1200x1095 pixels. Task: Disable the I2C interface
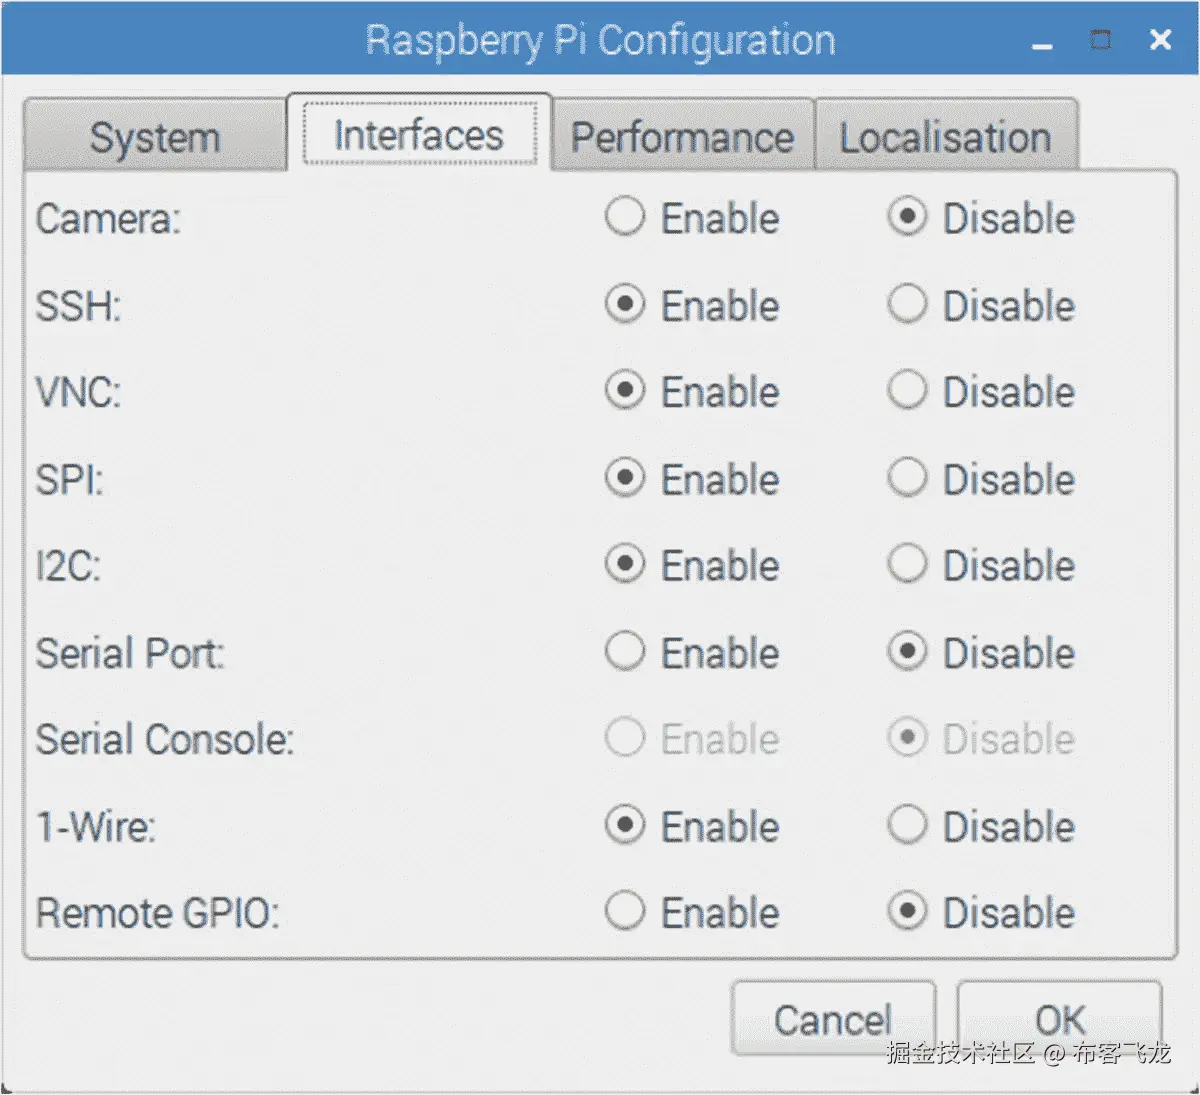[907, 565]
